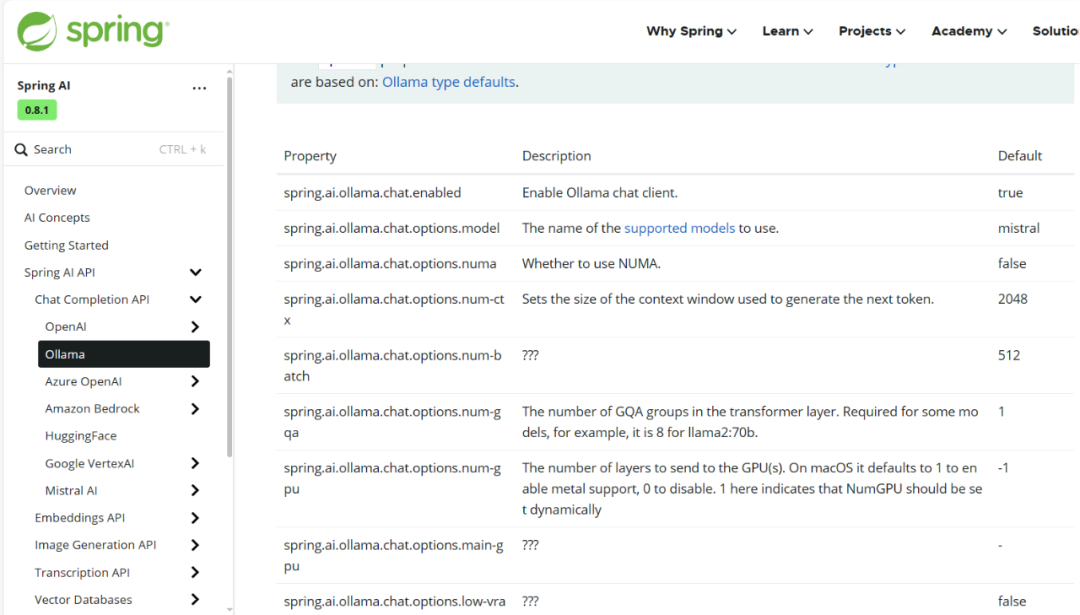The width and height of the screenshot is (1080, 615).
Task: Click the Spring AI sidebar title
Action: [43, 85]
